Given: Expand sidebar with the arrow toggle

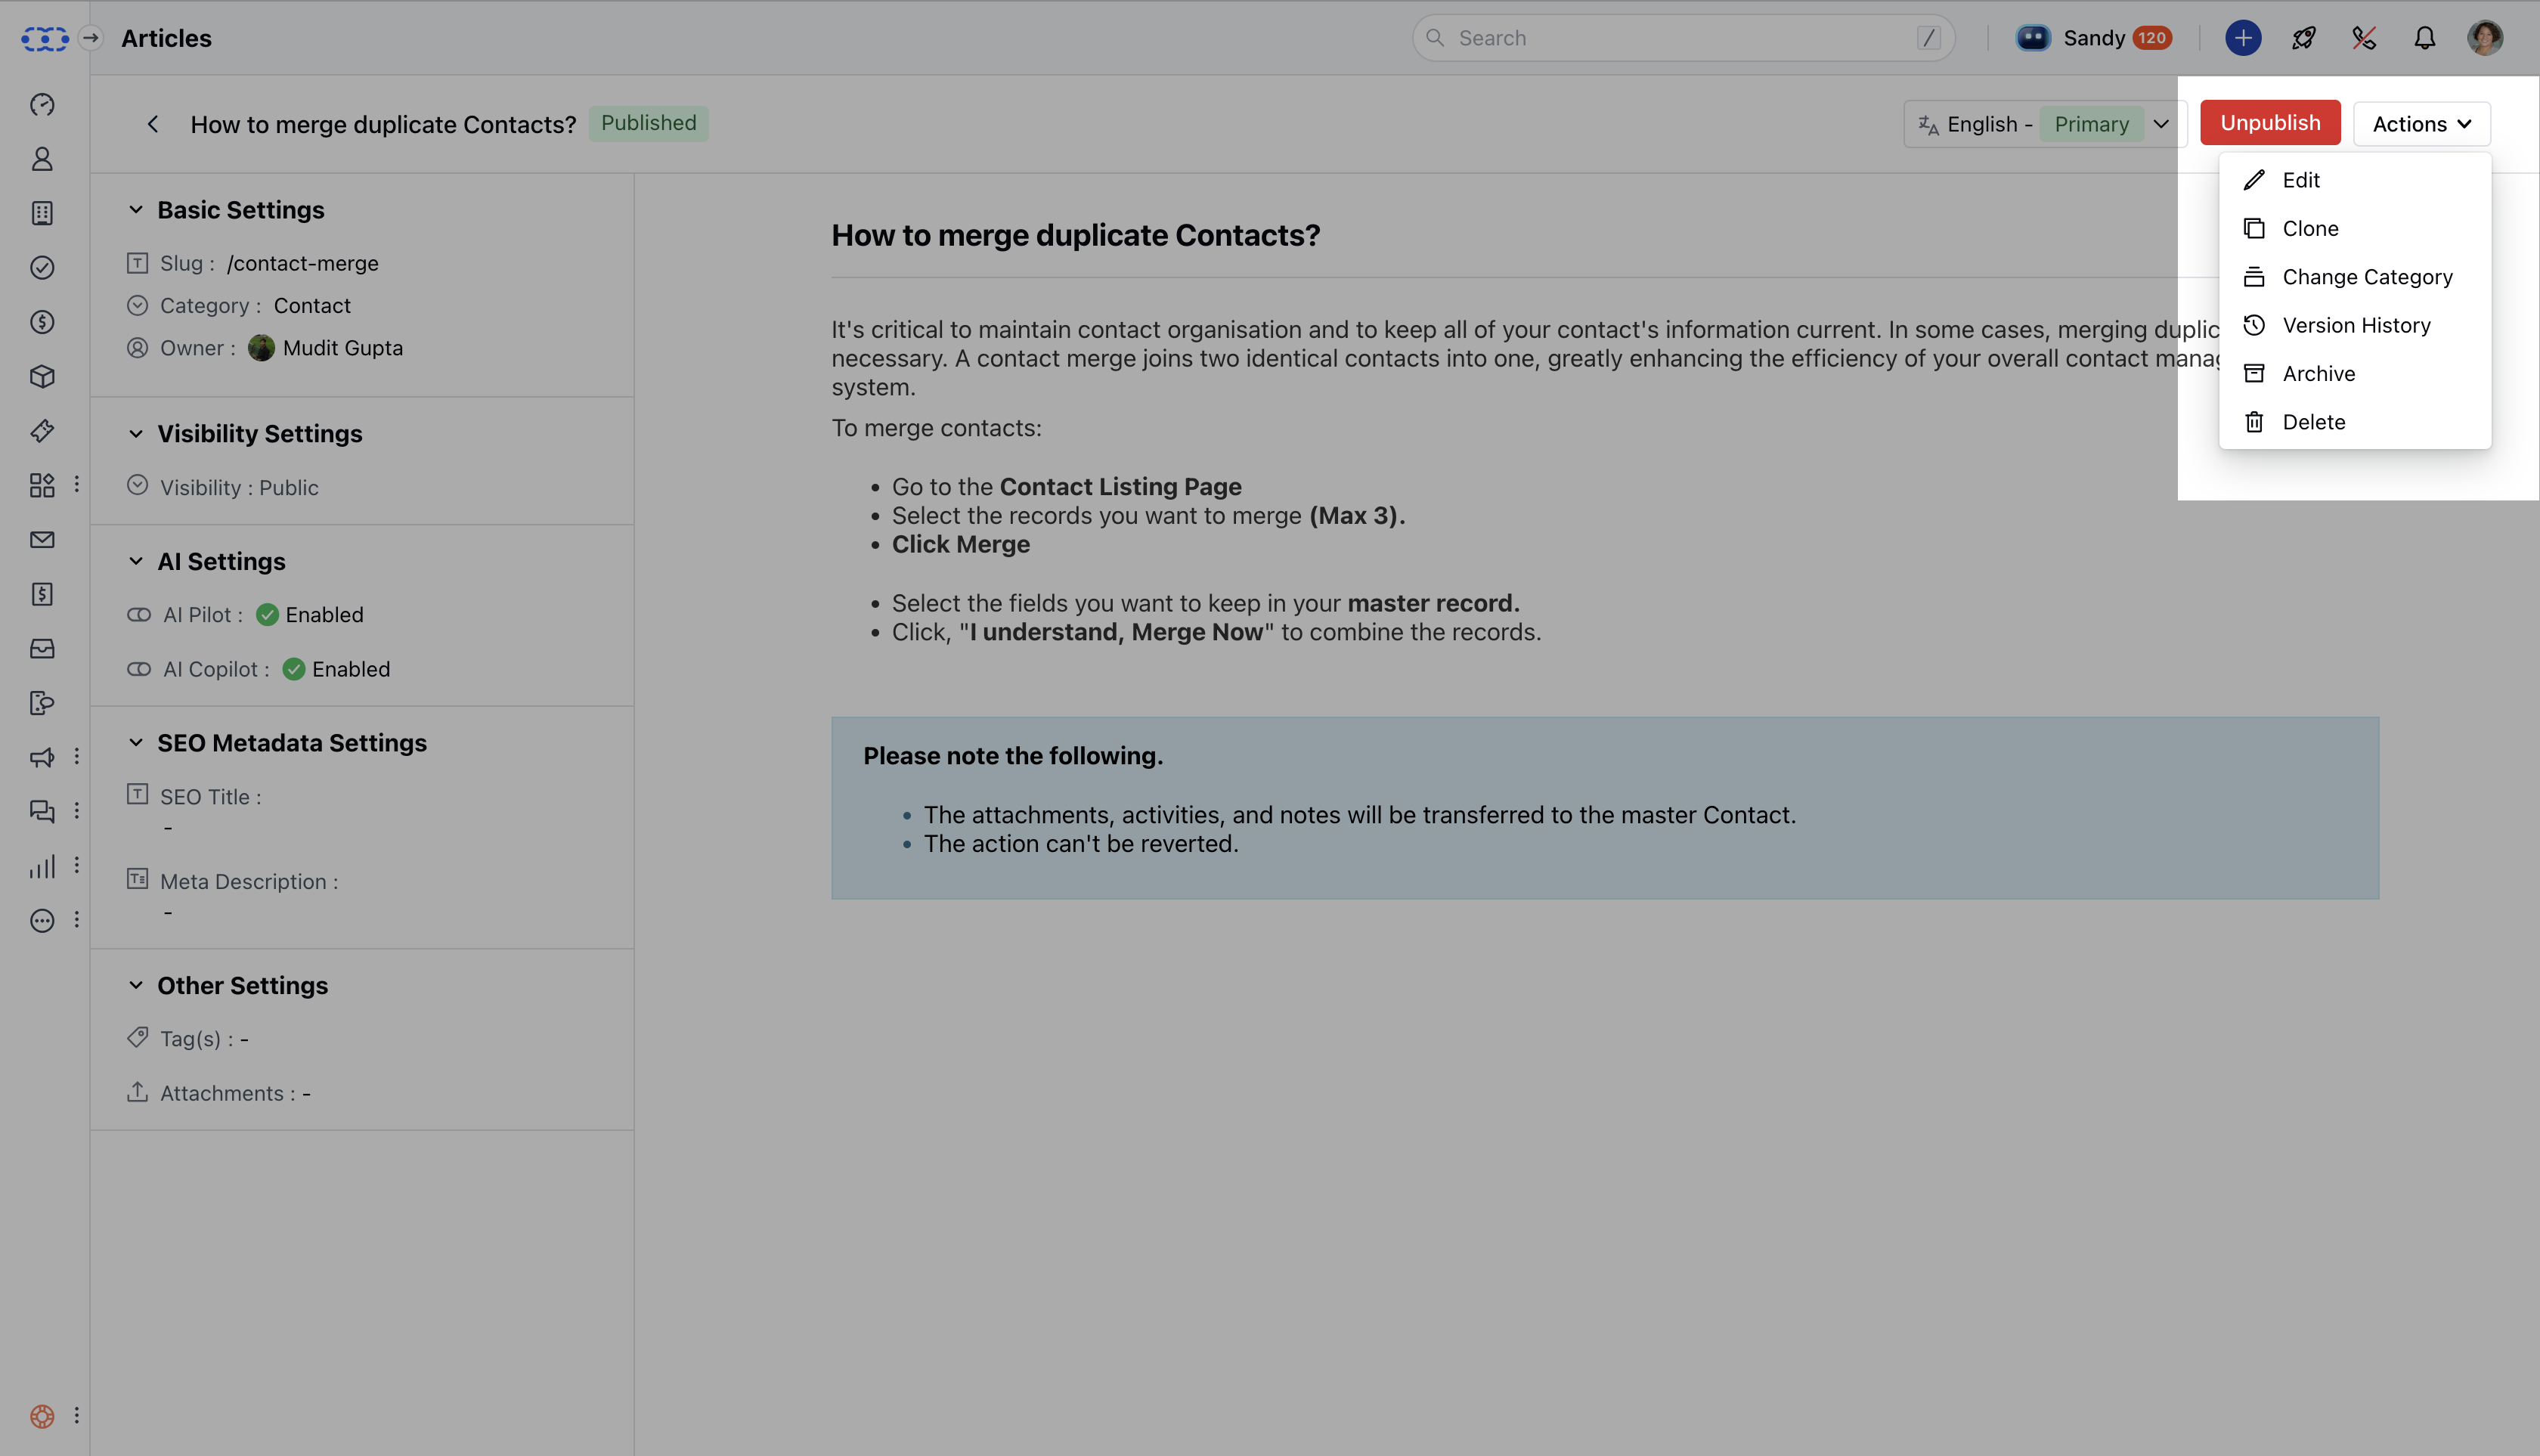Looking at the screenshot, I should (91, 38).
